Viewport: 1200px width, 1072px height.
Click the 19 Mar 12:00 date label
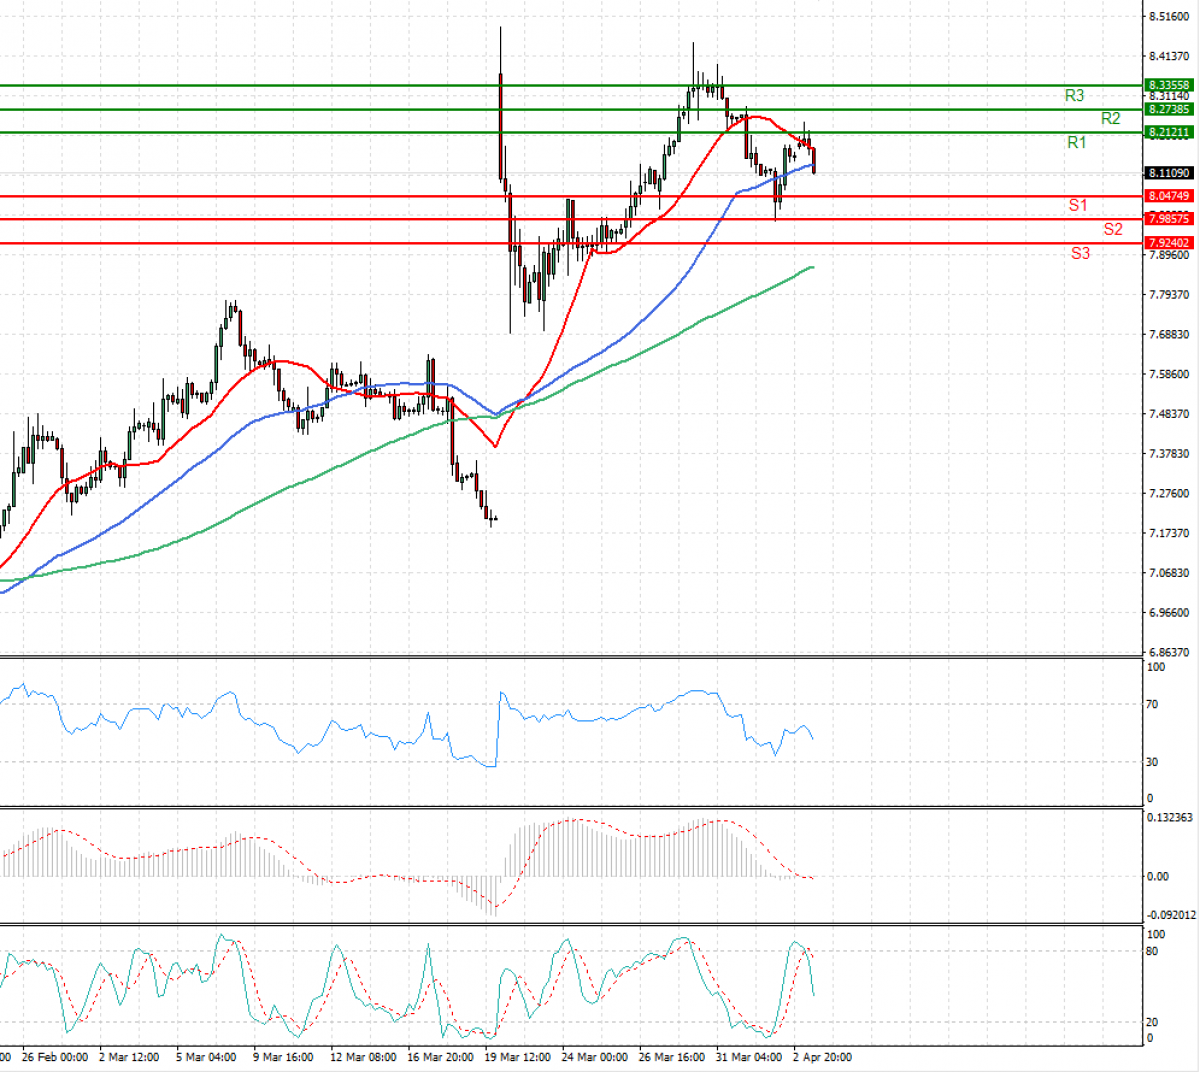click(516, 1057)
